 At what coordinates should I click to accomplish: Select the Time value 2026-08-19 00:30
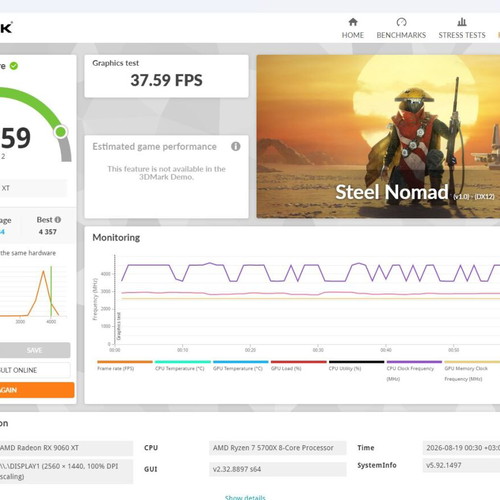click(x=461, y=448)
